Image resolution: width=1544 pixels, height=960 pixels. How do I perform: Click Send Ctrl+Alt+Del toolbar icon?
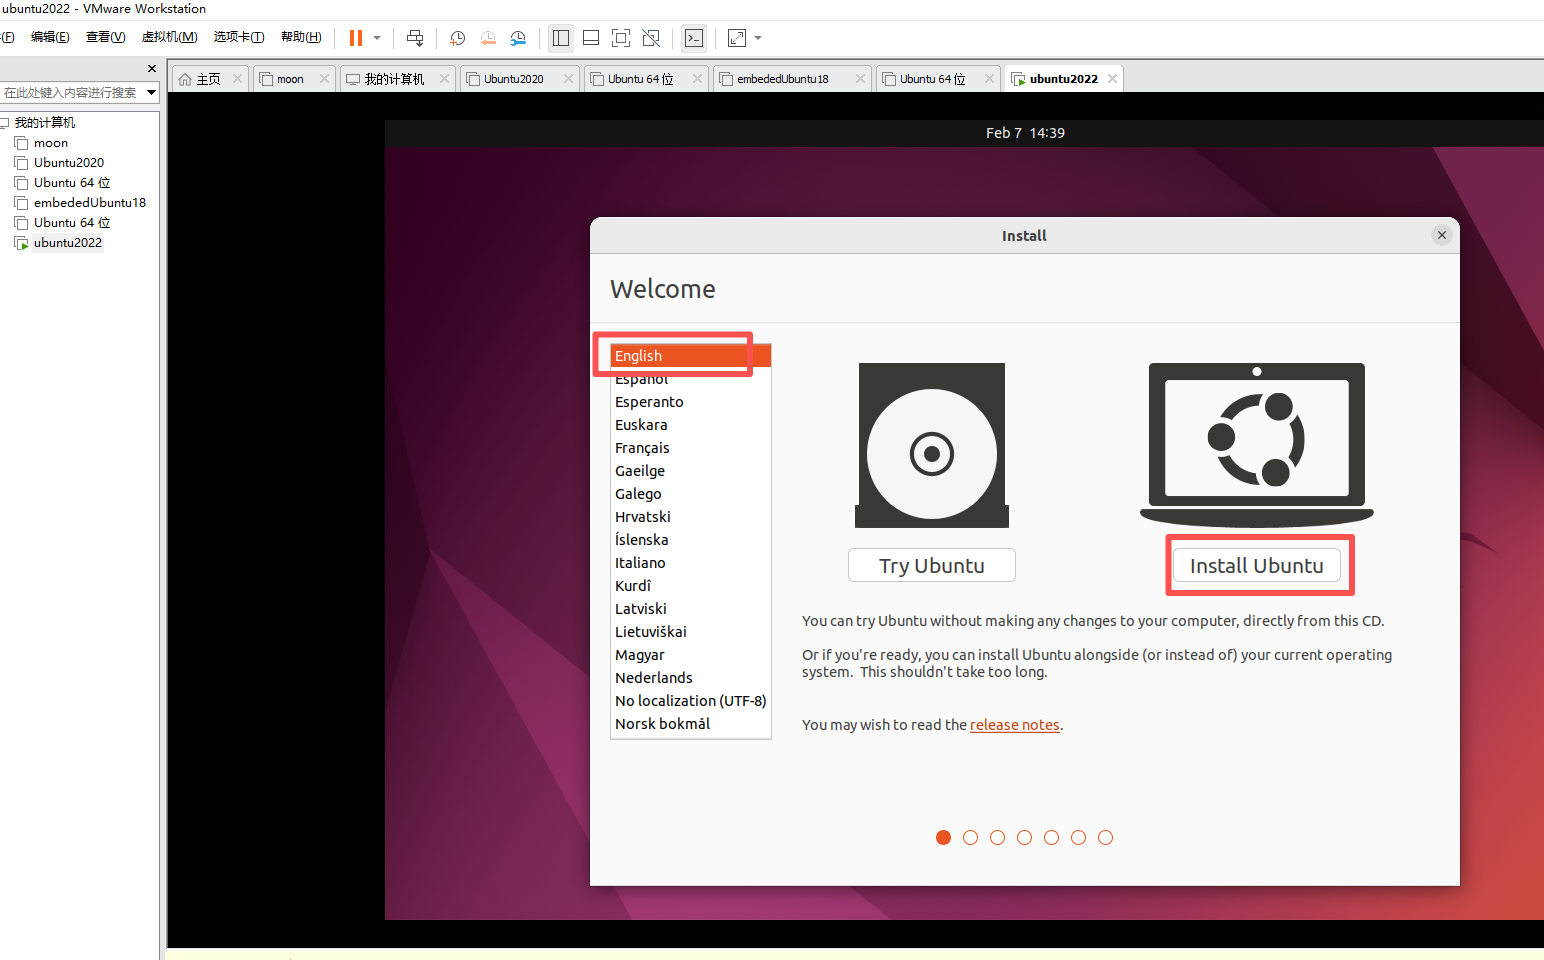[x=415, y=38]
